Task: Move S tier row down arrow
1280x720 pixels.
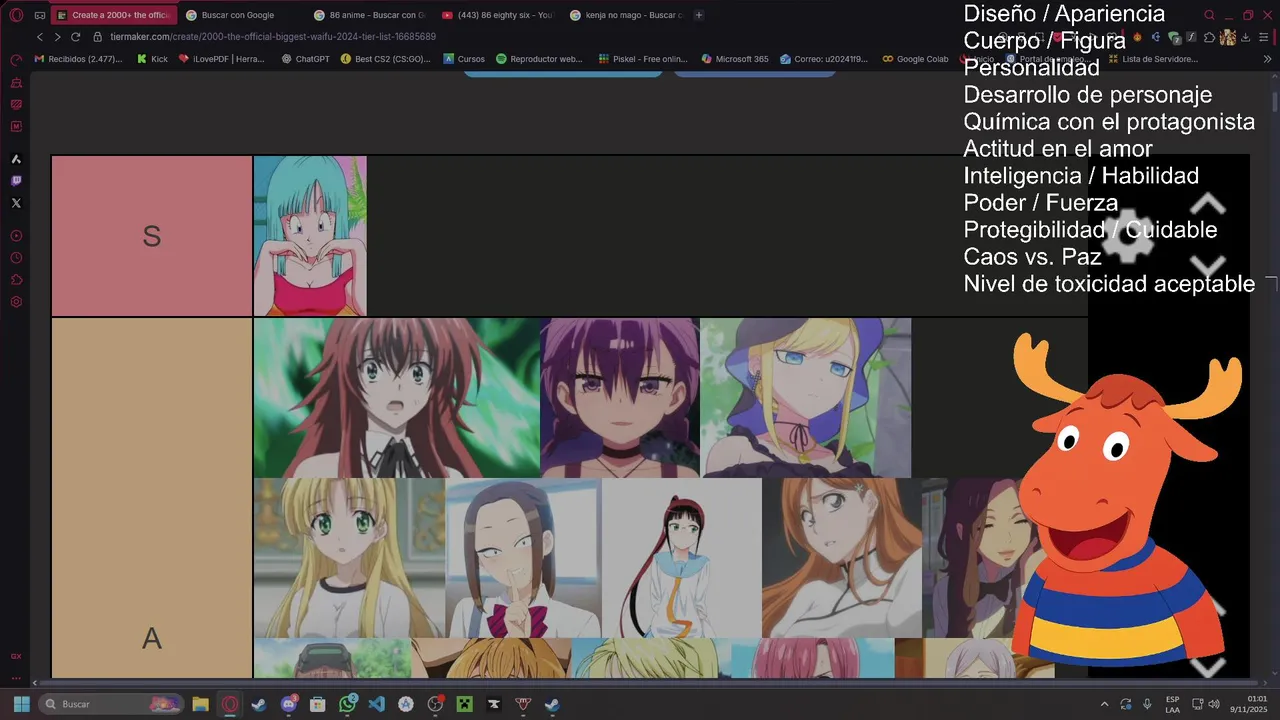Action: (1208, 267)
